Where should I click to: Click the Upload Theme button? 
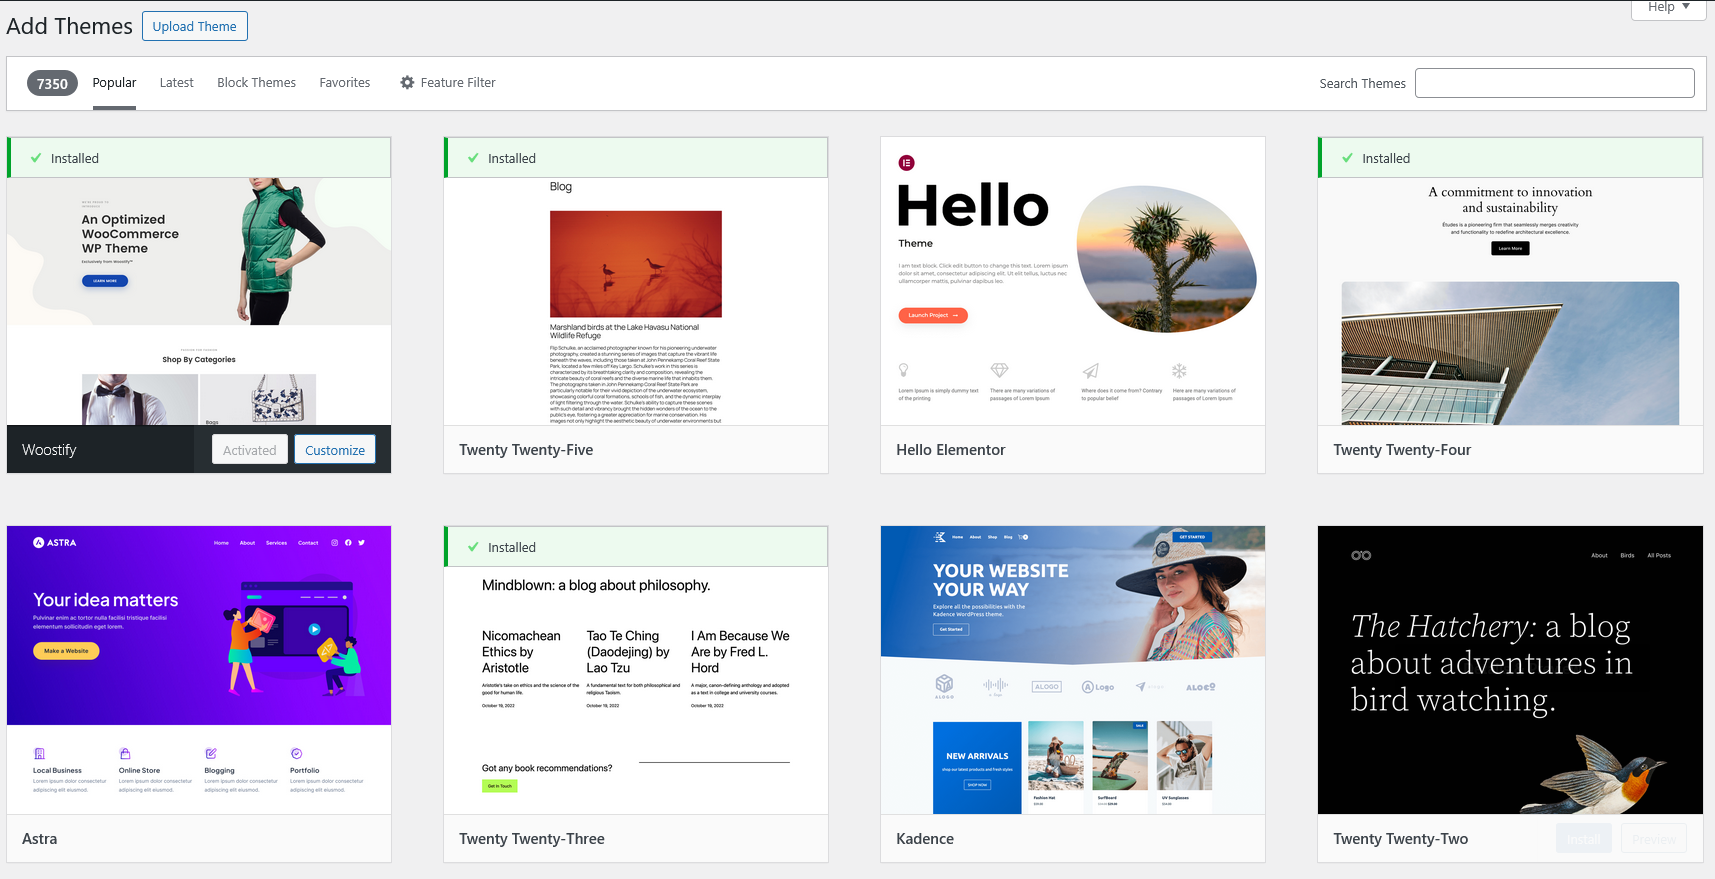pos(195,26)
